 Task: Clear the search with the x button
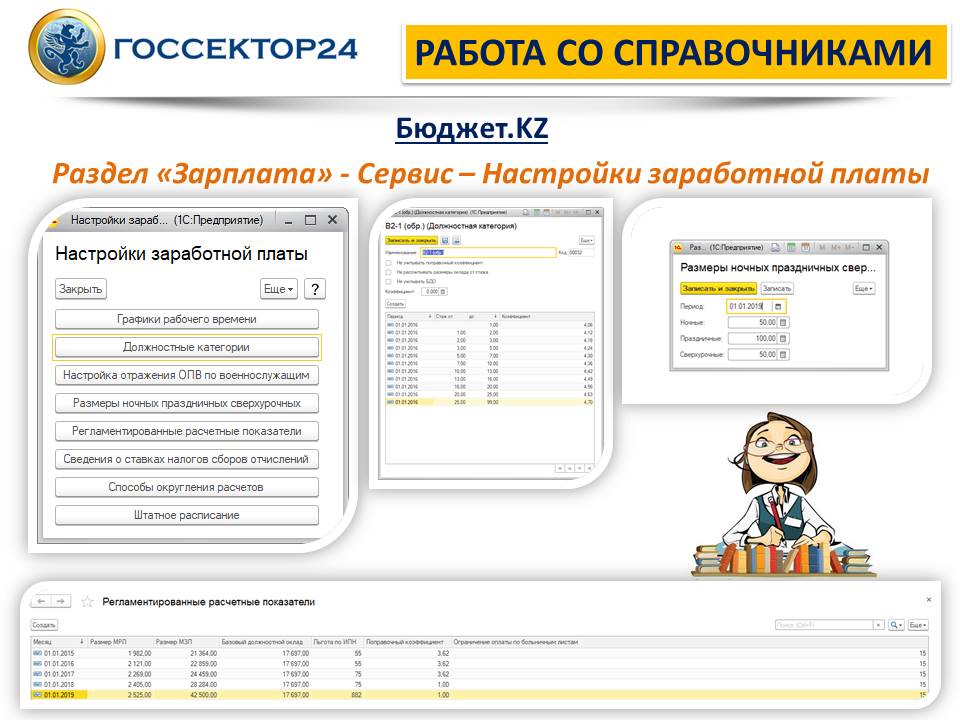(x=879, y=625)
